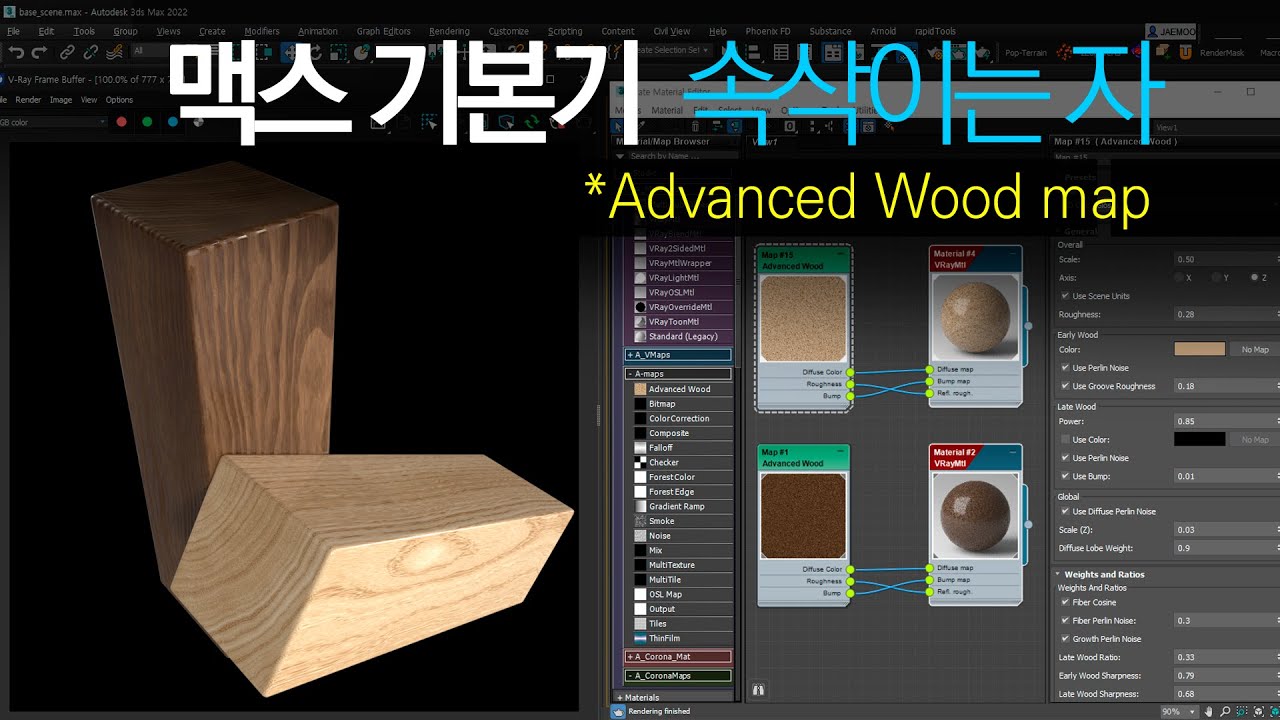Click the Diffuse Color output socket of Map #15
The height and width of the screenshot is (720, 1280).
coord(850,372)
